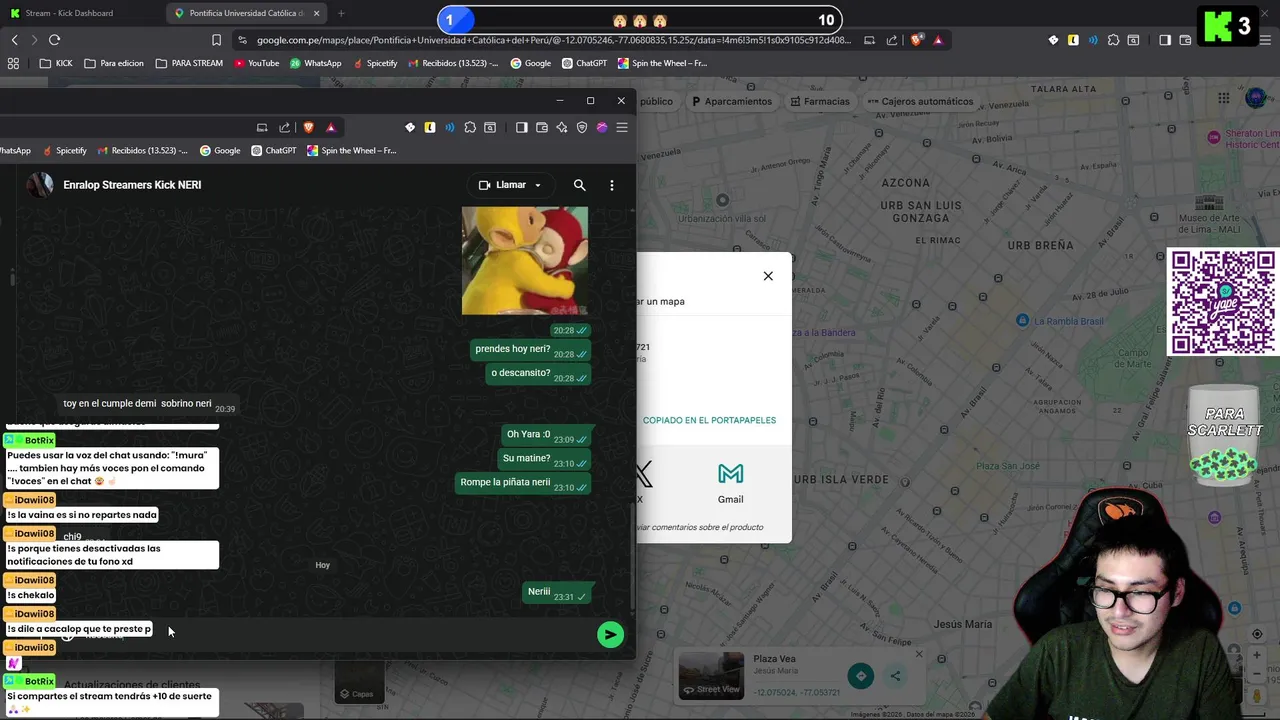The height and width of the screenshot is (720, 1280).
Task: Open the Para edicion bookmark folder
Action: click(x=114, y=63)
